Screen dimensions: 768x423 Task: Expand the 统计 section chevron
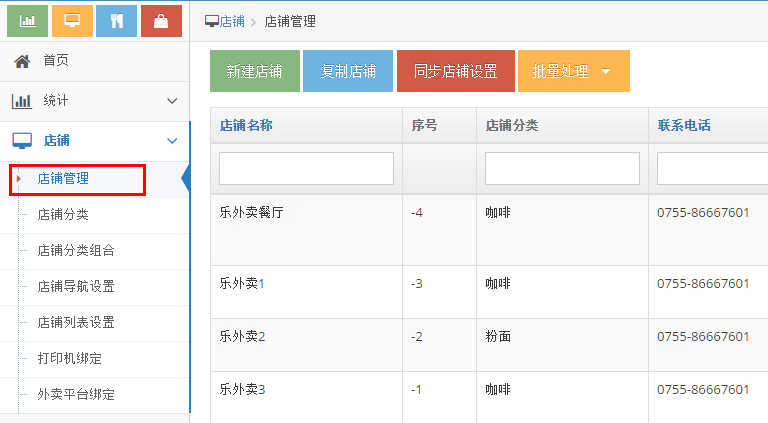click(x=172, y=101)
